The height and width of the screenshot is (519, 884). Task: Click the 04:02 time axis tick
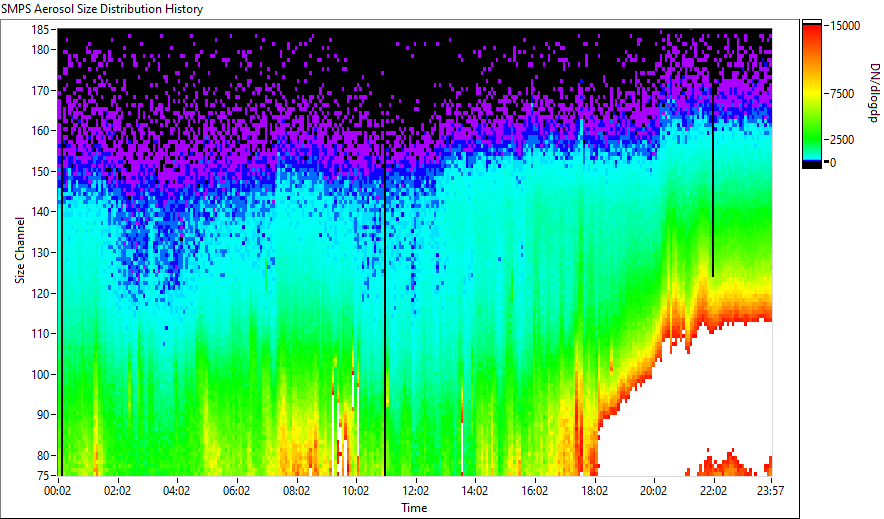click(176, 491)
